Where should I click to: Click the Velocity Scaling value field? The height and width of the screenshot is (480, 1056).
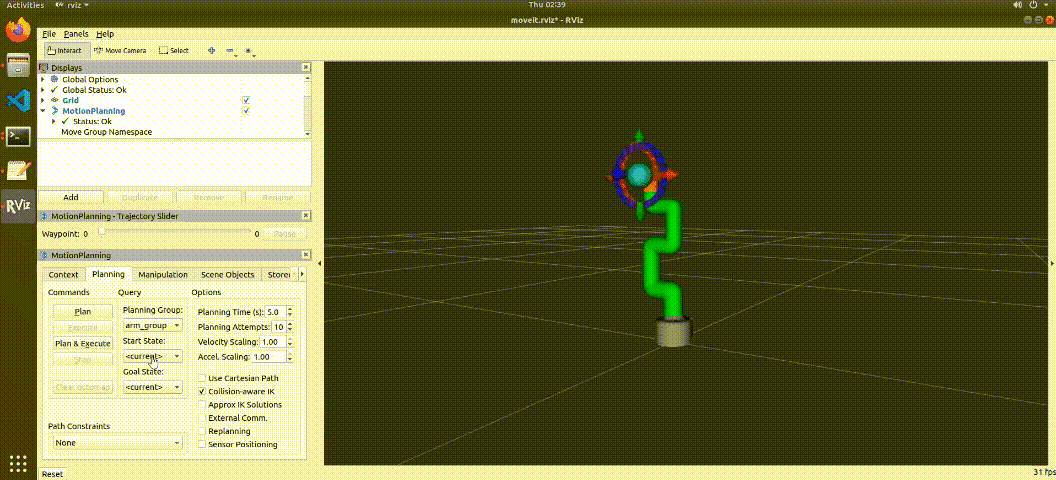coord(271,342)
